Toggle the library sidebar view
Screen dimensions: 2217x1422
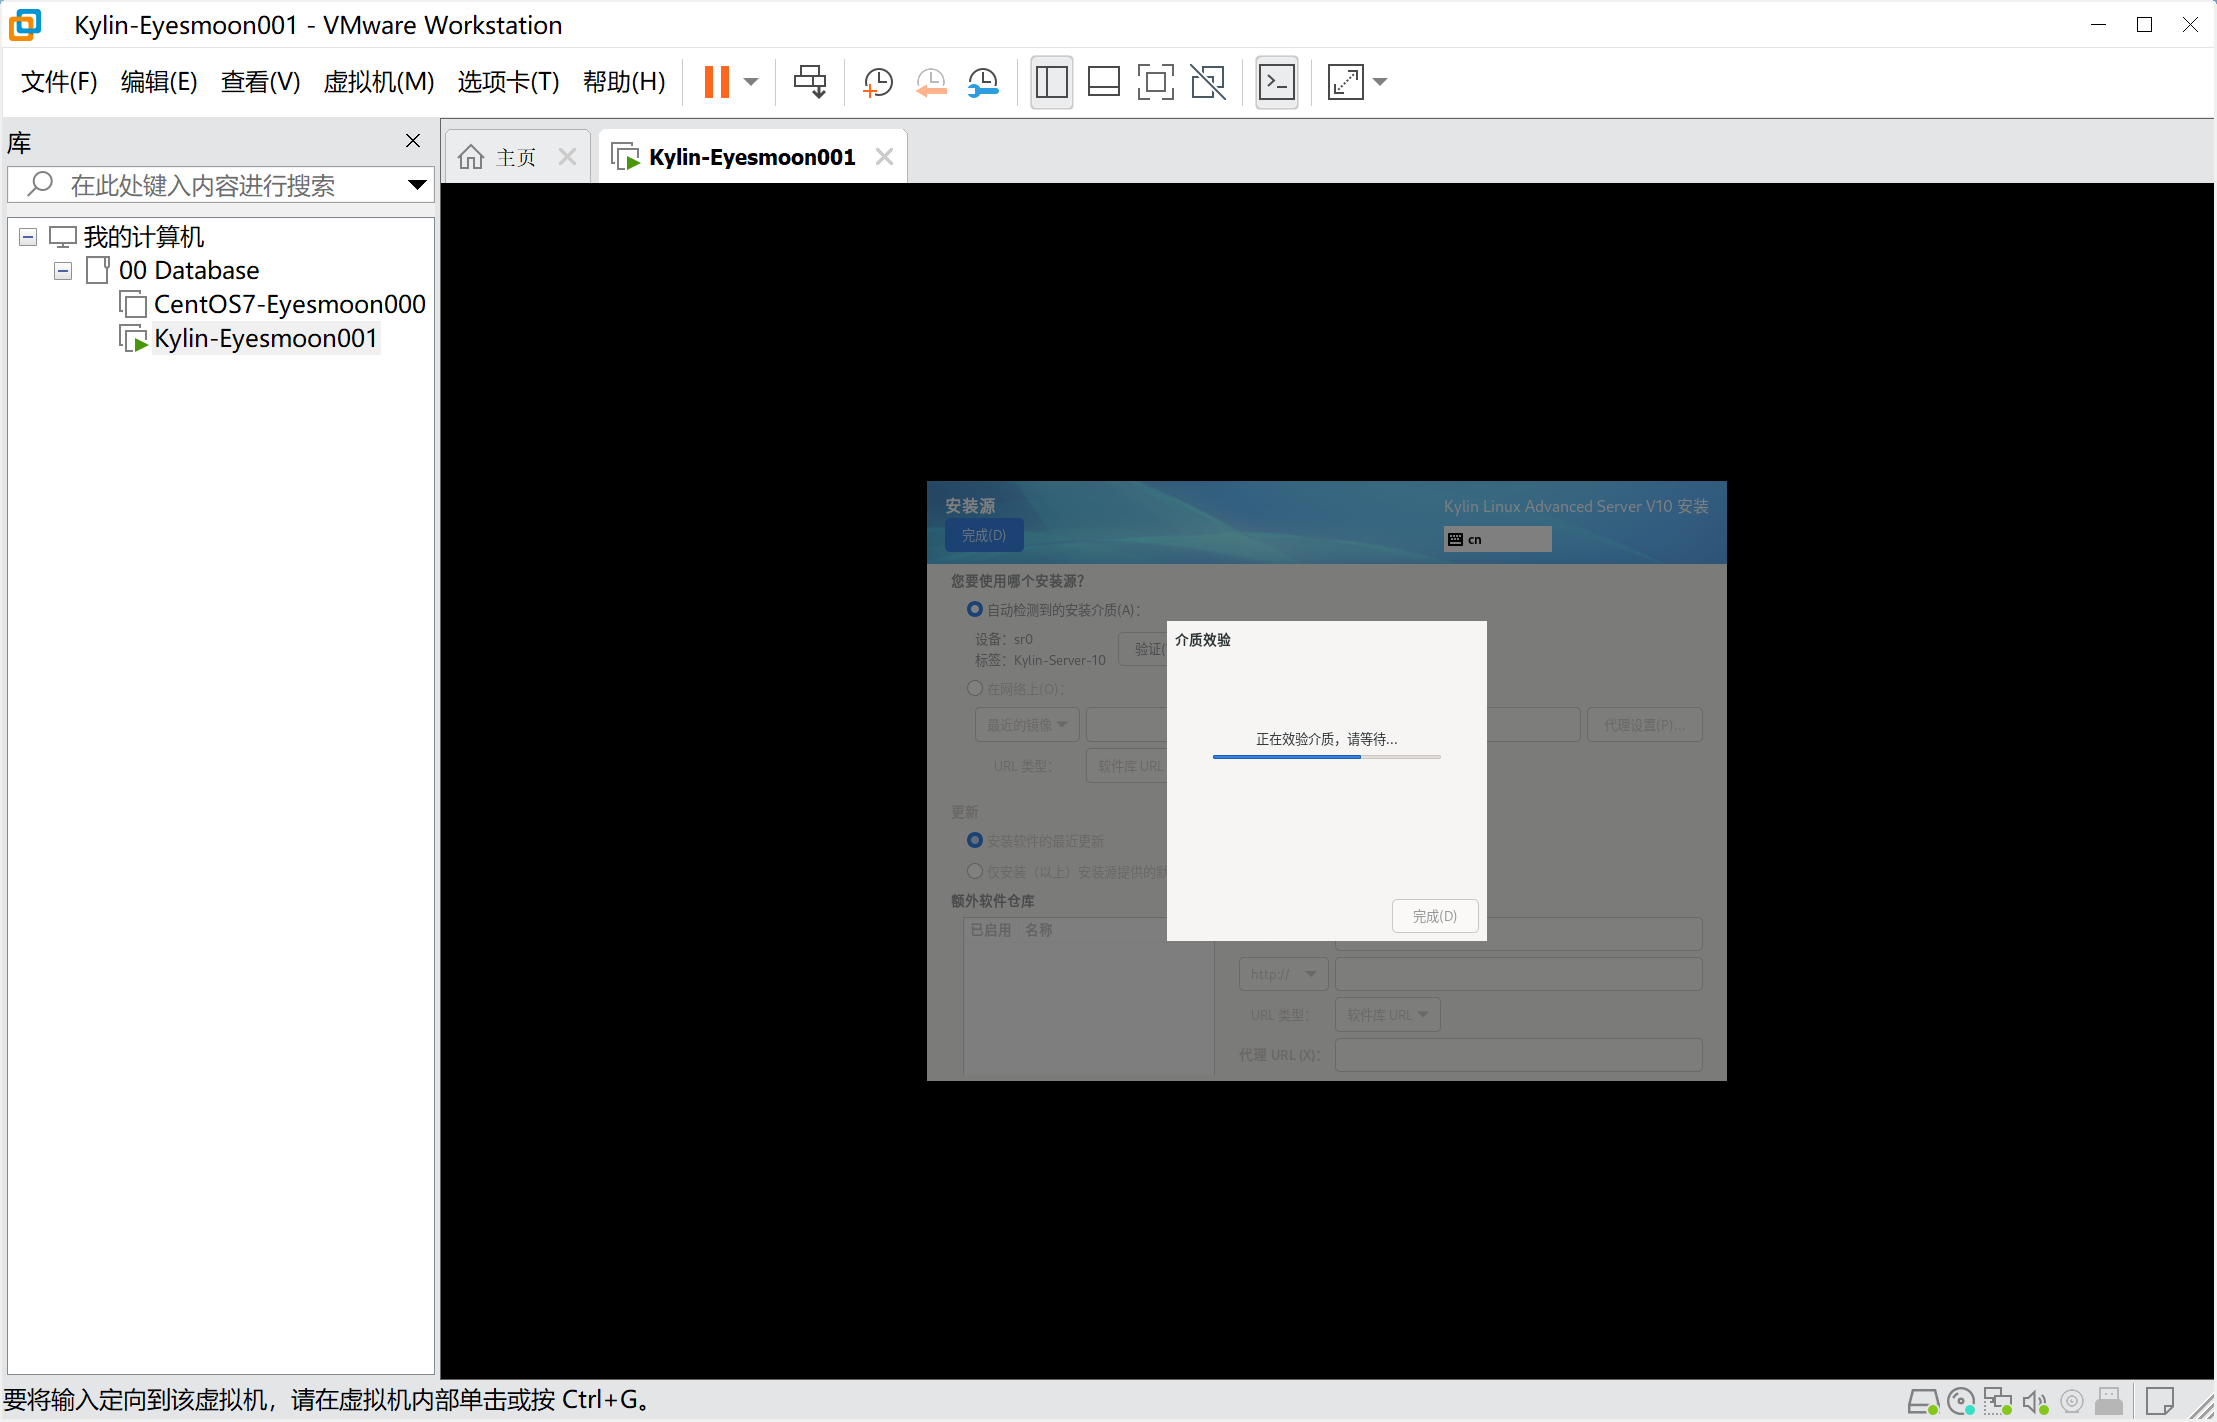1051,82
